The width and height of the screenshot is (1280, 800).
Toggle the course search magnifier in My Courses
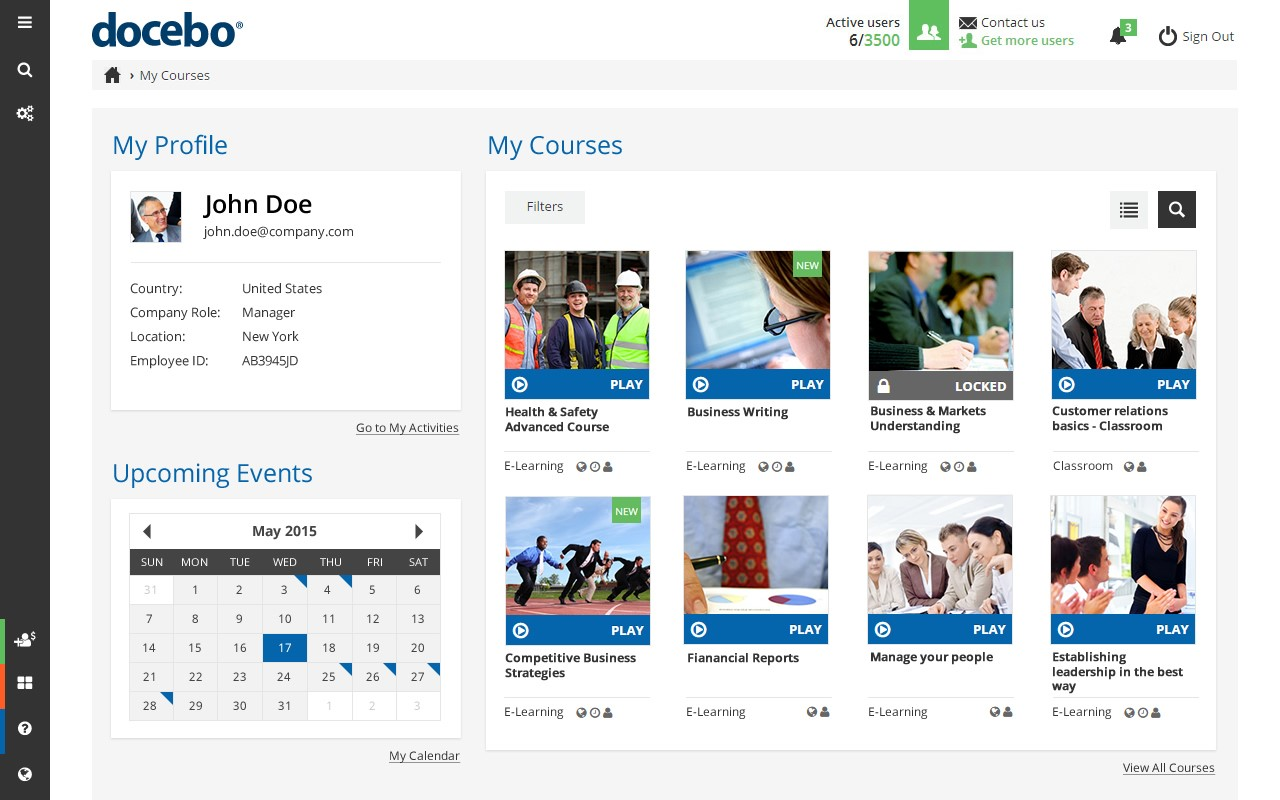pos(1176,209)
